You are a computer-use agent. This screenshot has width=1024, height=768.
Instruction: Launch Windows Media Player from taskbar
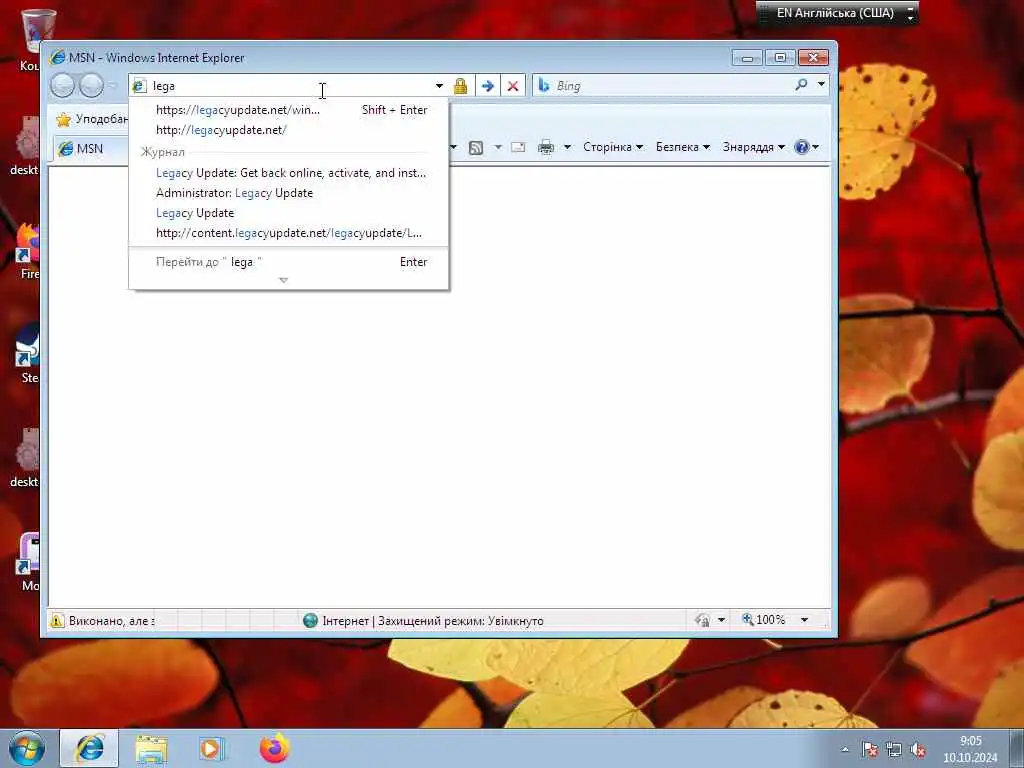point(211,748)
